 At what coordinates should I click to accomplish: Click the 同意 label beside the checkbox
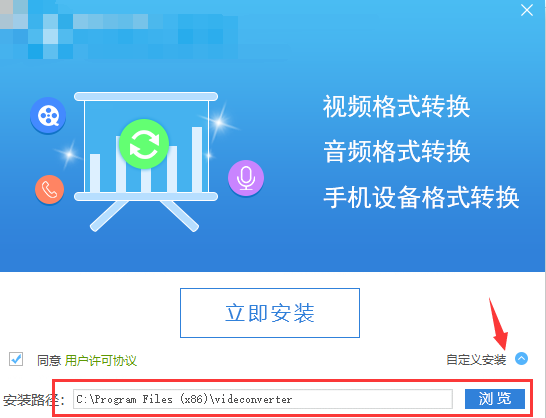point(49,361)
